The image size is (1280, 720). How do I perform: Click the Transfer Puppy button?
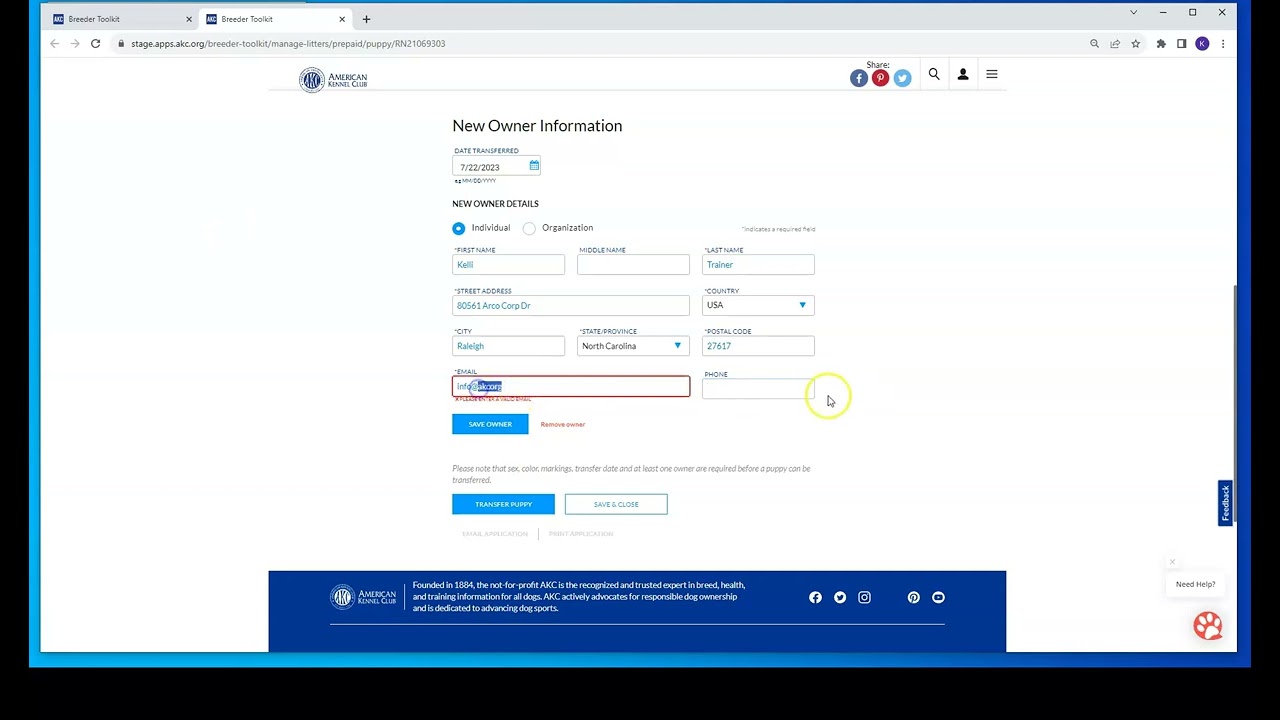503,504
